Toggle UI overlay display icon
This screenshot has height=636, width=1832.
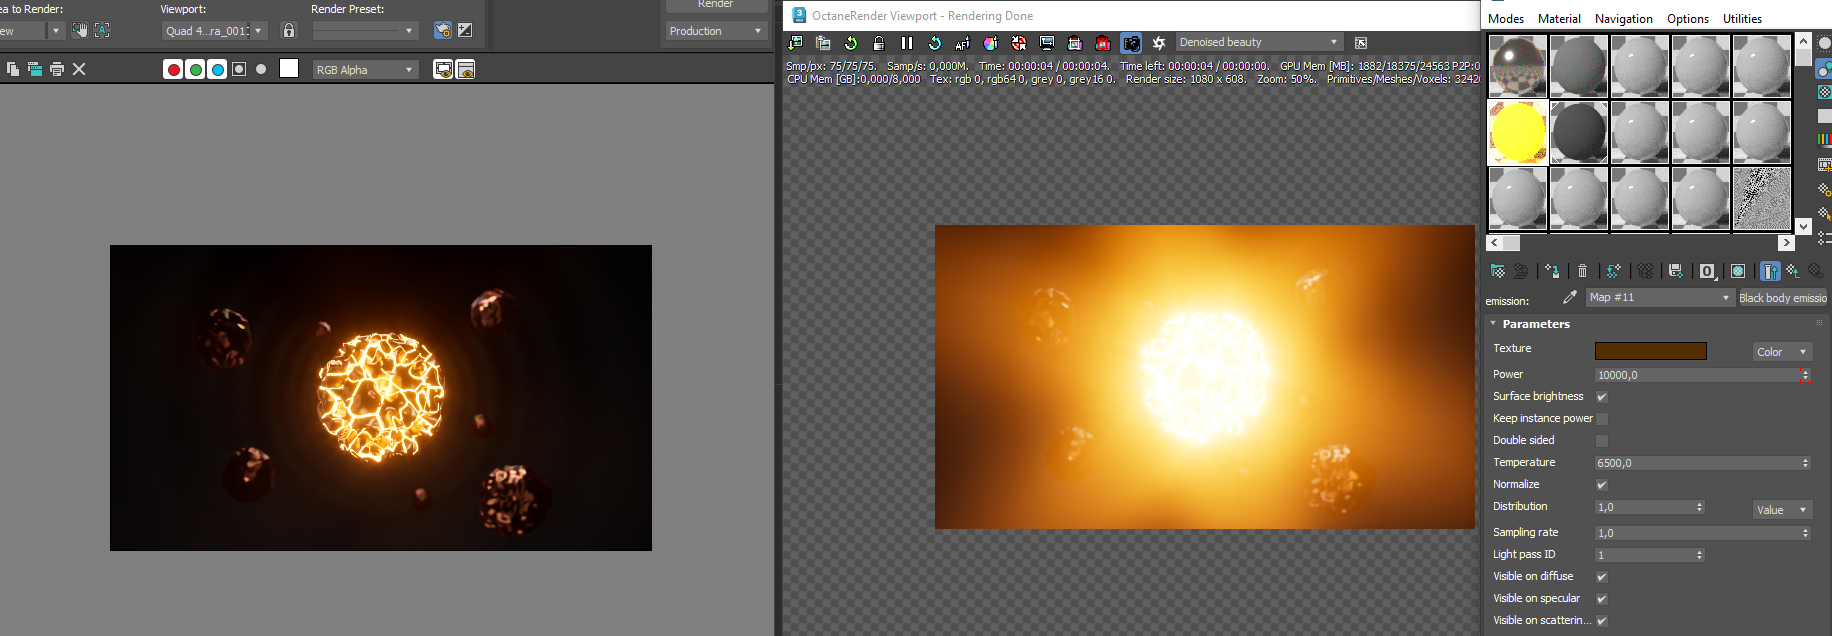443,69
